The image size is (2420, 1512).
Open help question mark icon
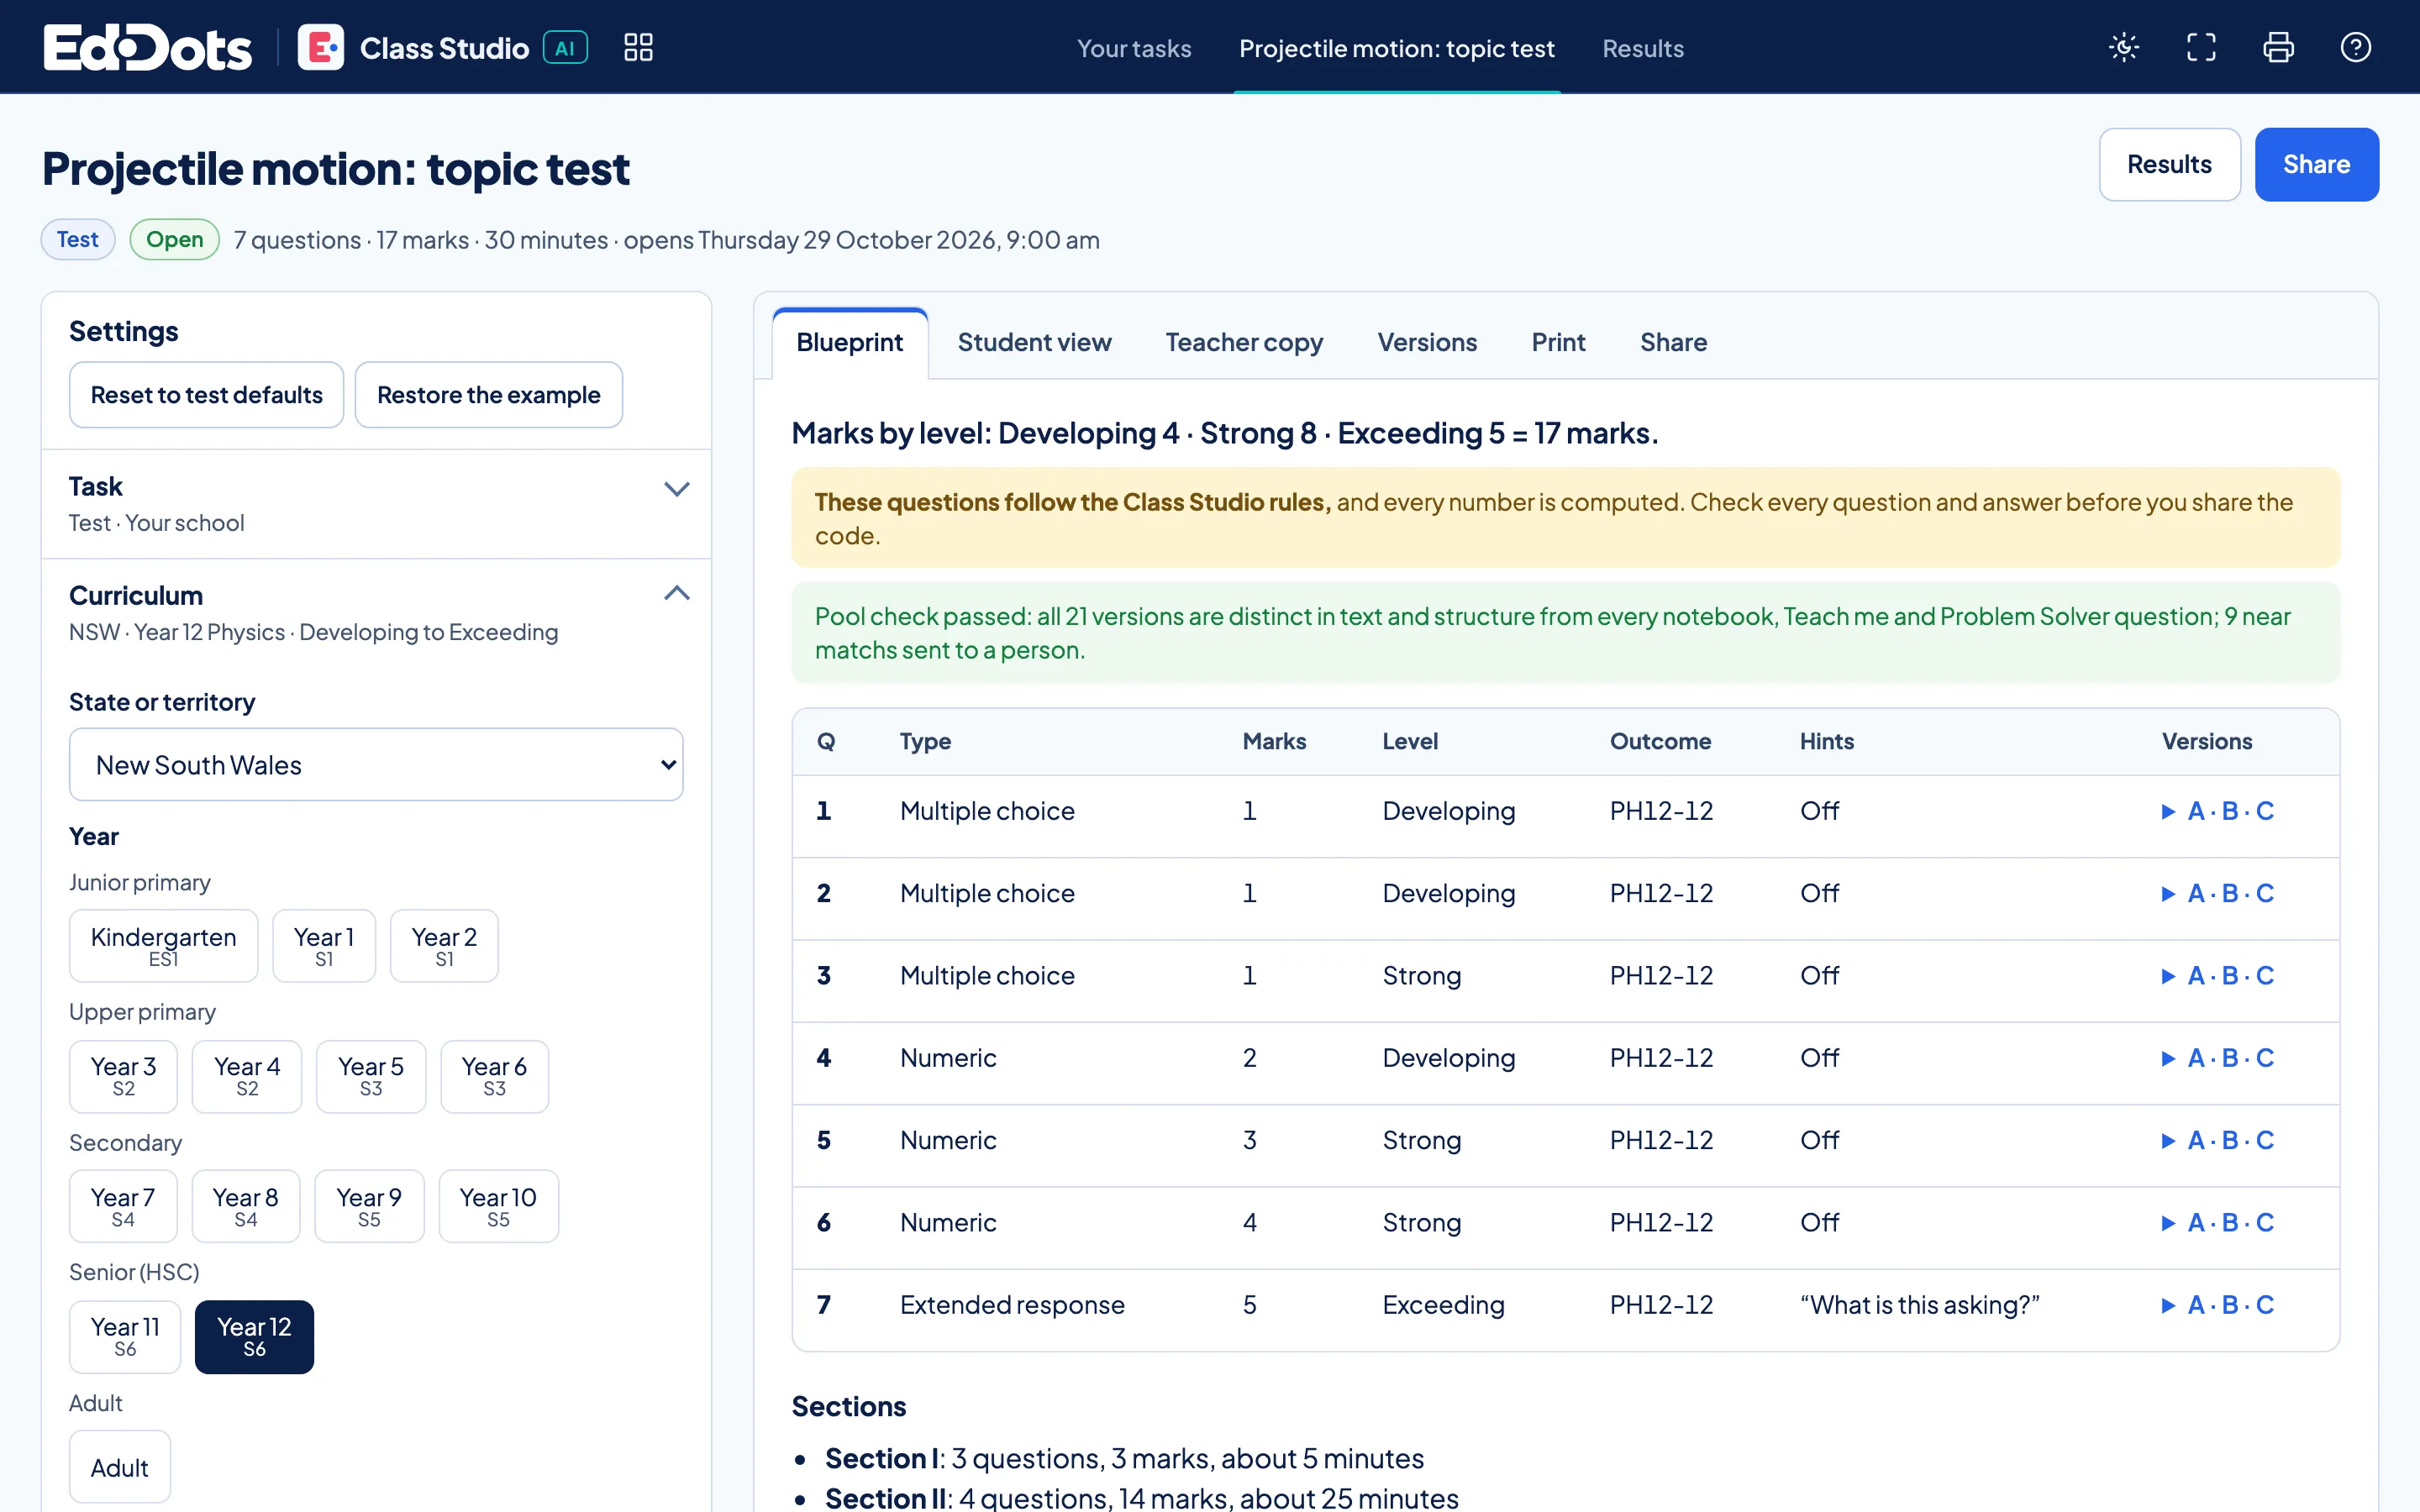coord(2355,47)
